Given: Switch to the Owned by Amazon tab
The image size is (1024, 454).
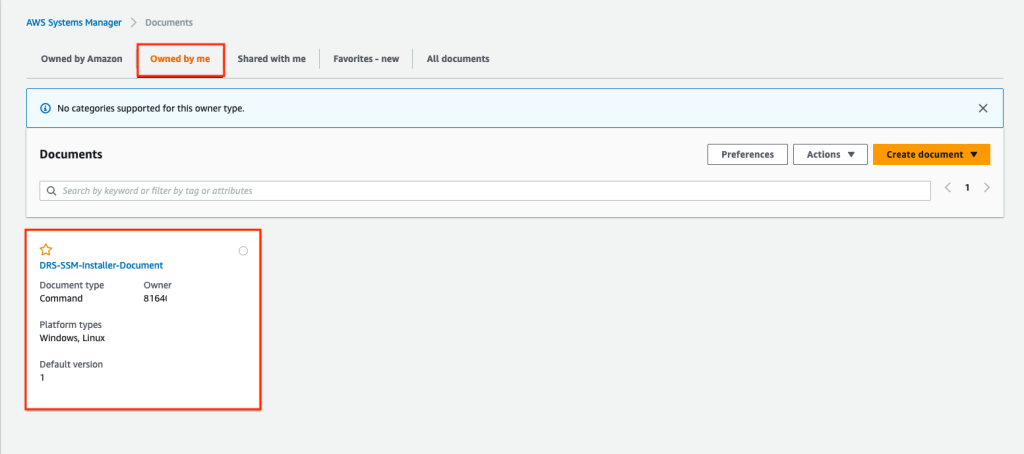Looking at the screenshot, I should click(82, 59).
